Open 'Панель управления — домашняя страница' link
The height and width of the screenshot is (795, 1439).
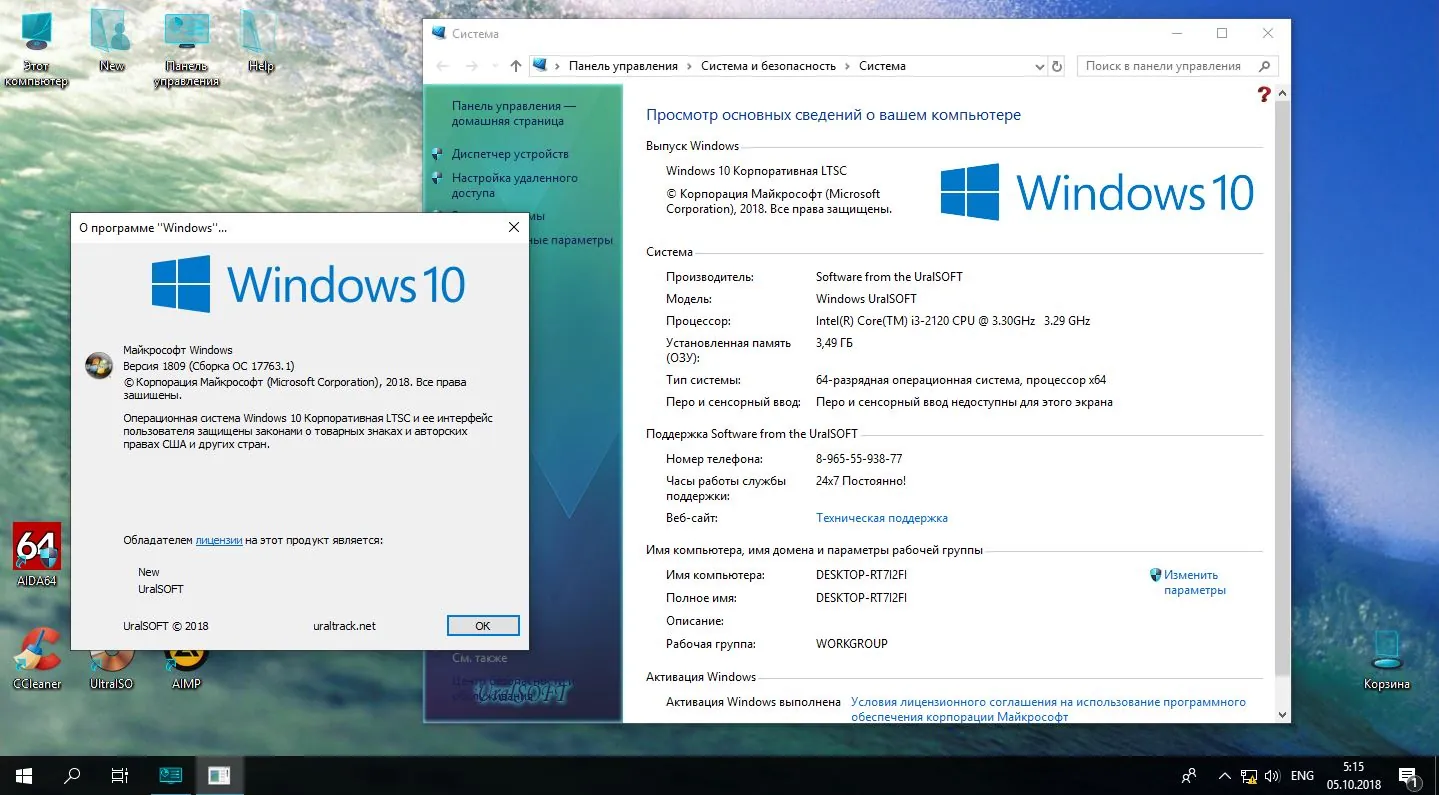point(513,113)
